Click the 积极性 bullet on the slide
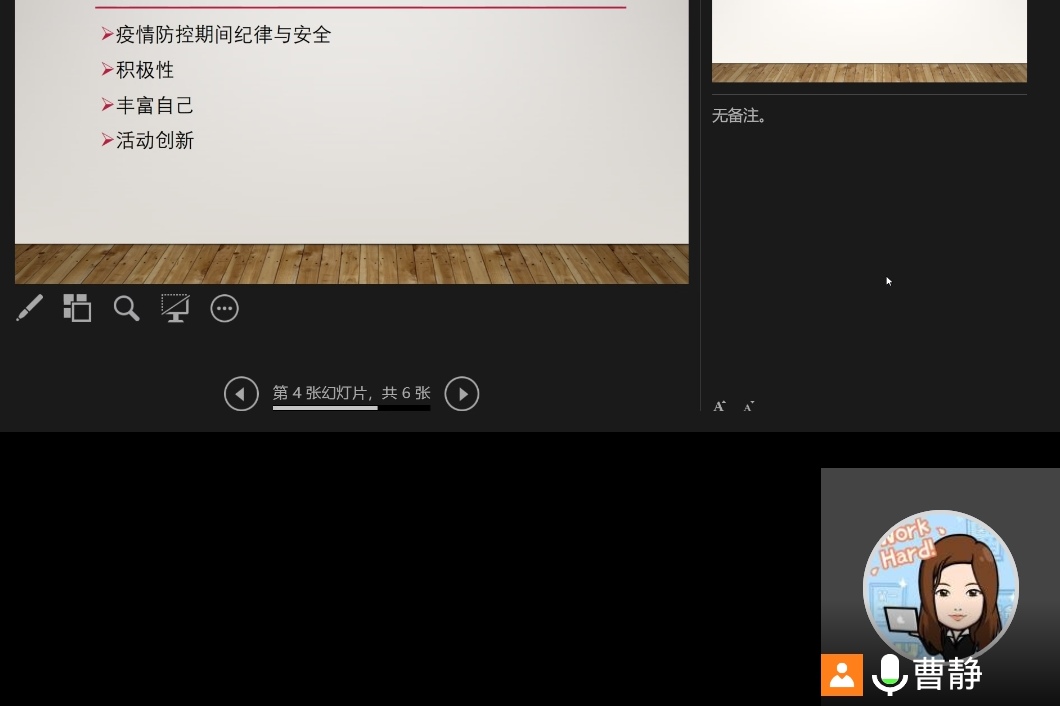The width and height of the screenshot is (1060, 706). tap(145, 70)
